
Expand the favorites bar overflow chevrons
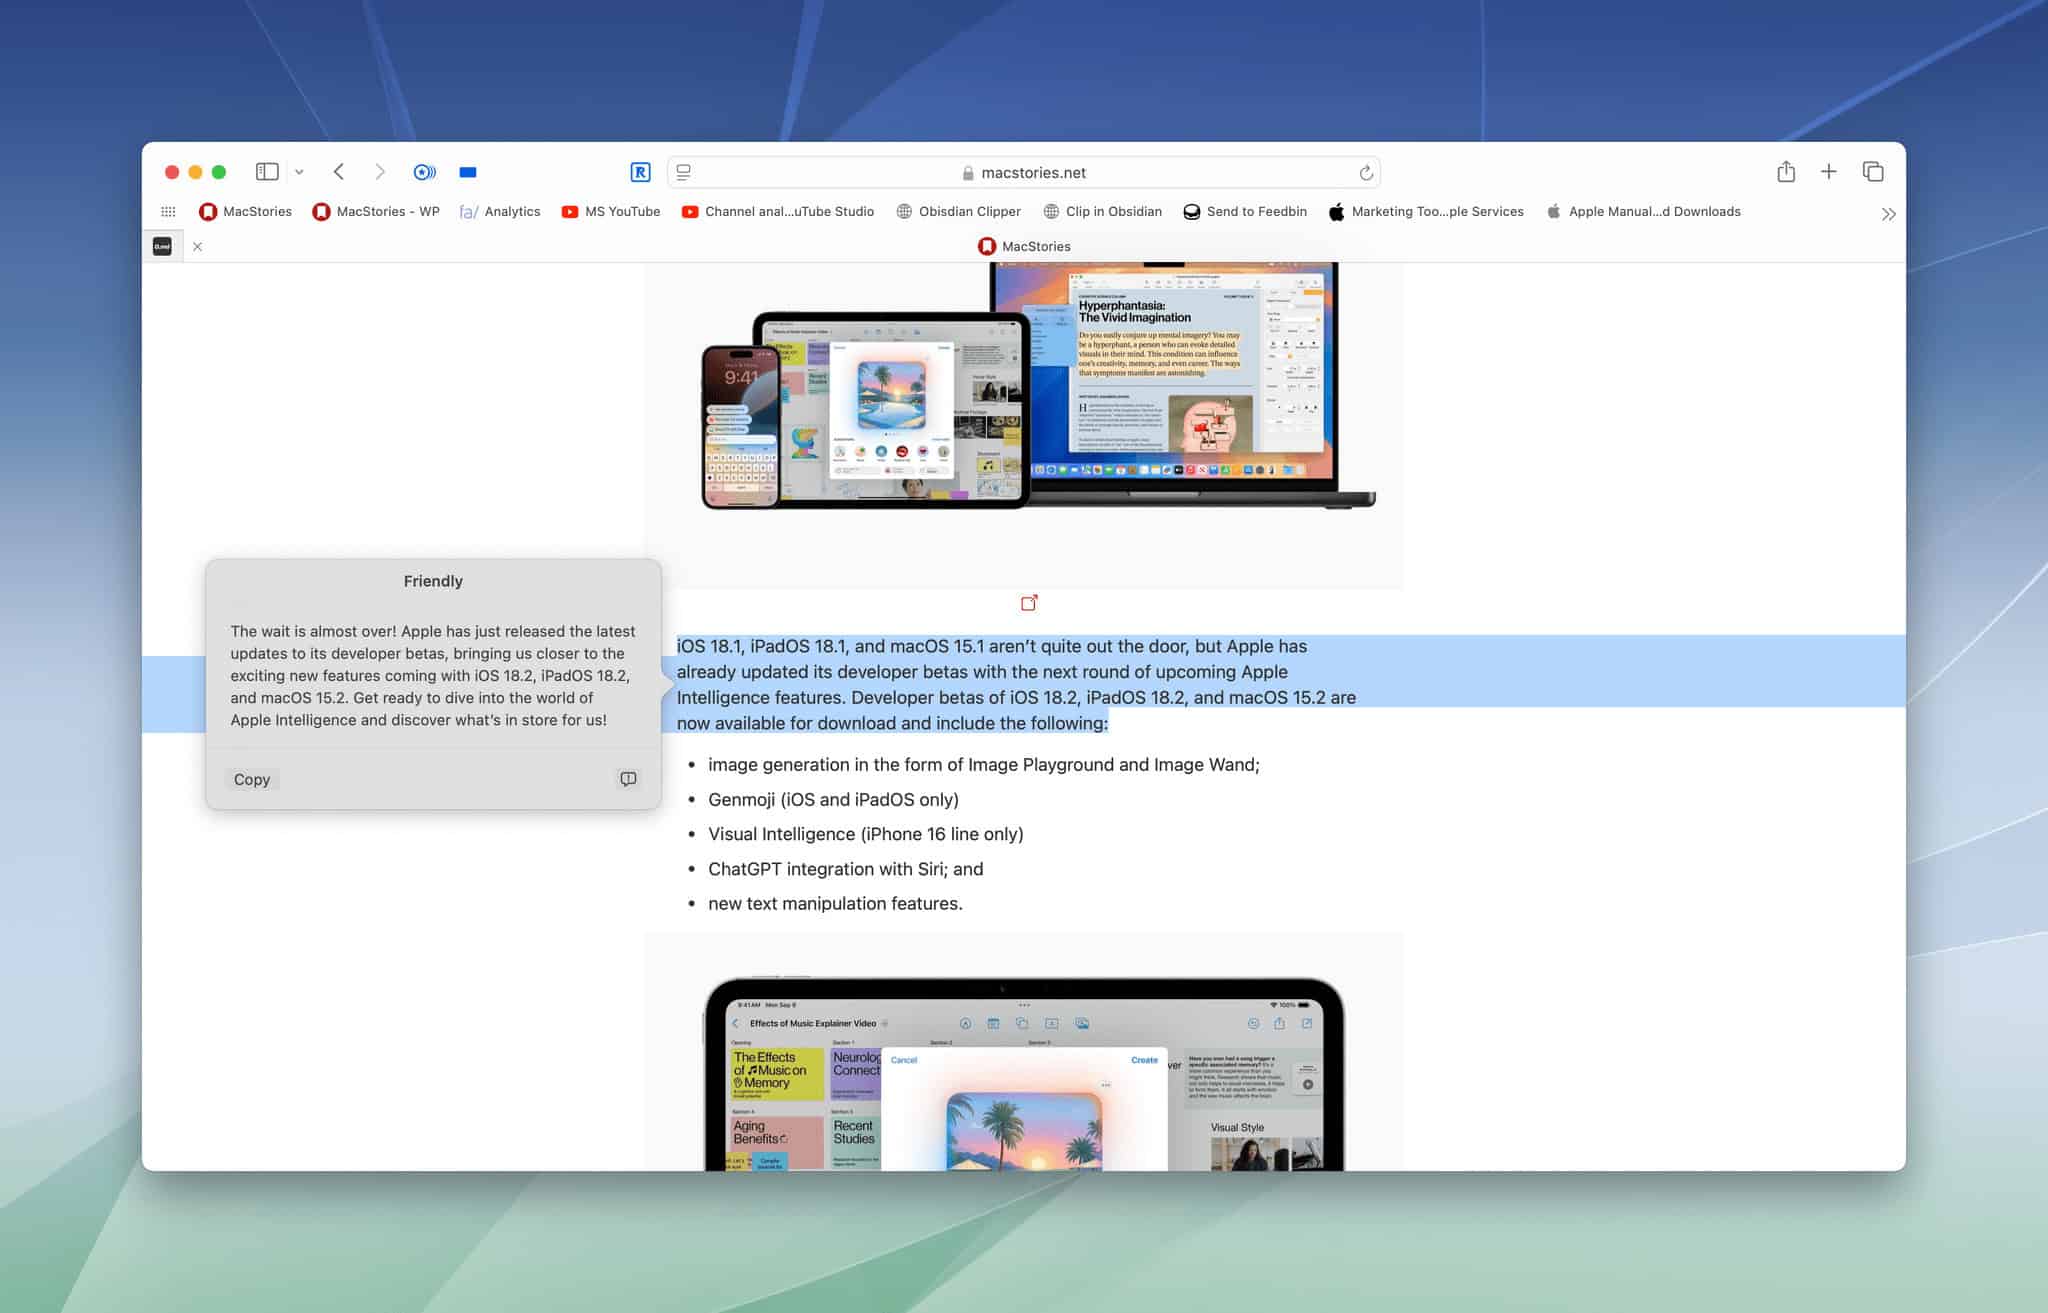click(1888, 214)
